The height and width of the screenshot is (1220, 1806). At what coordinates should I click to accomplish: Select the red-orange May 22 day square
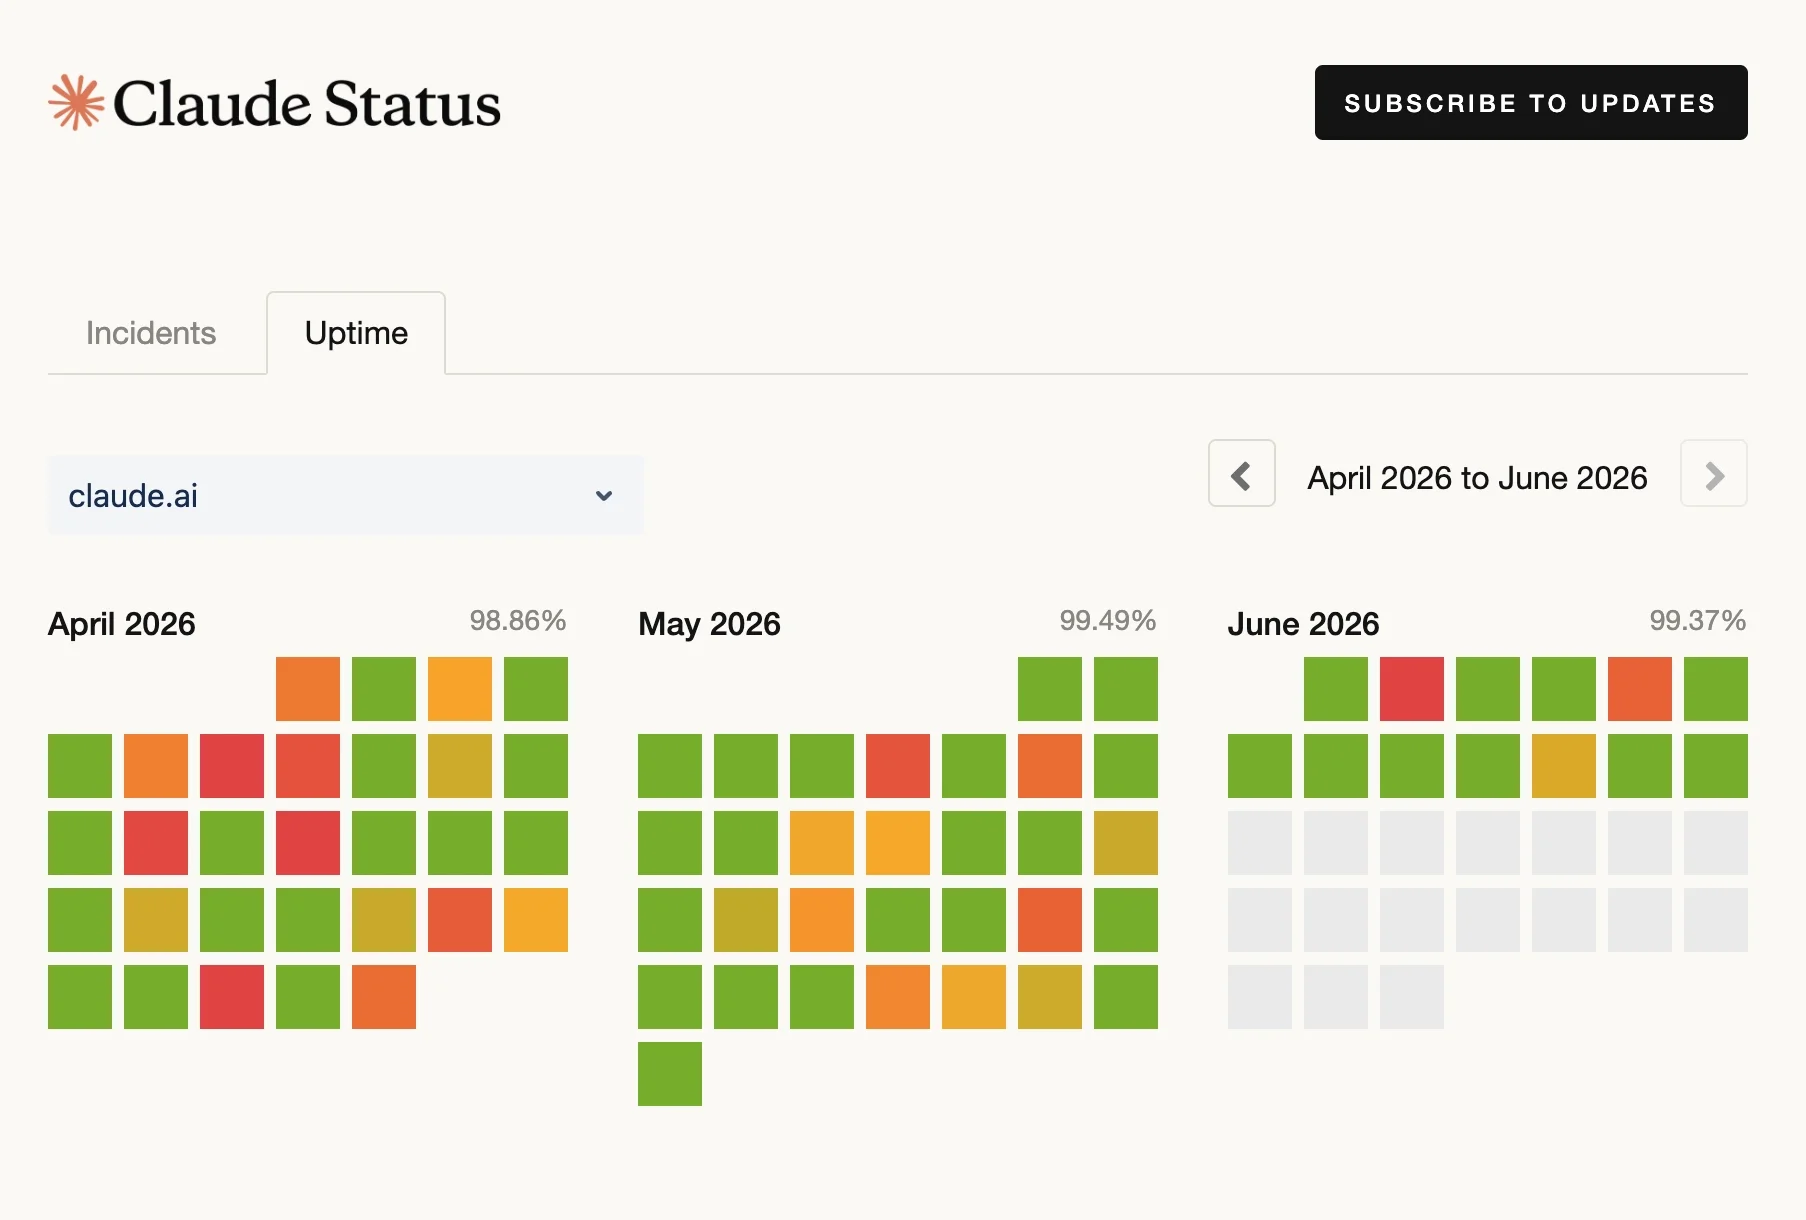1050,920
